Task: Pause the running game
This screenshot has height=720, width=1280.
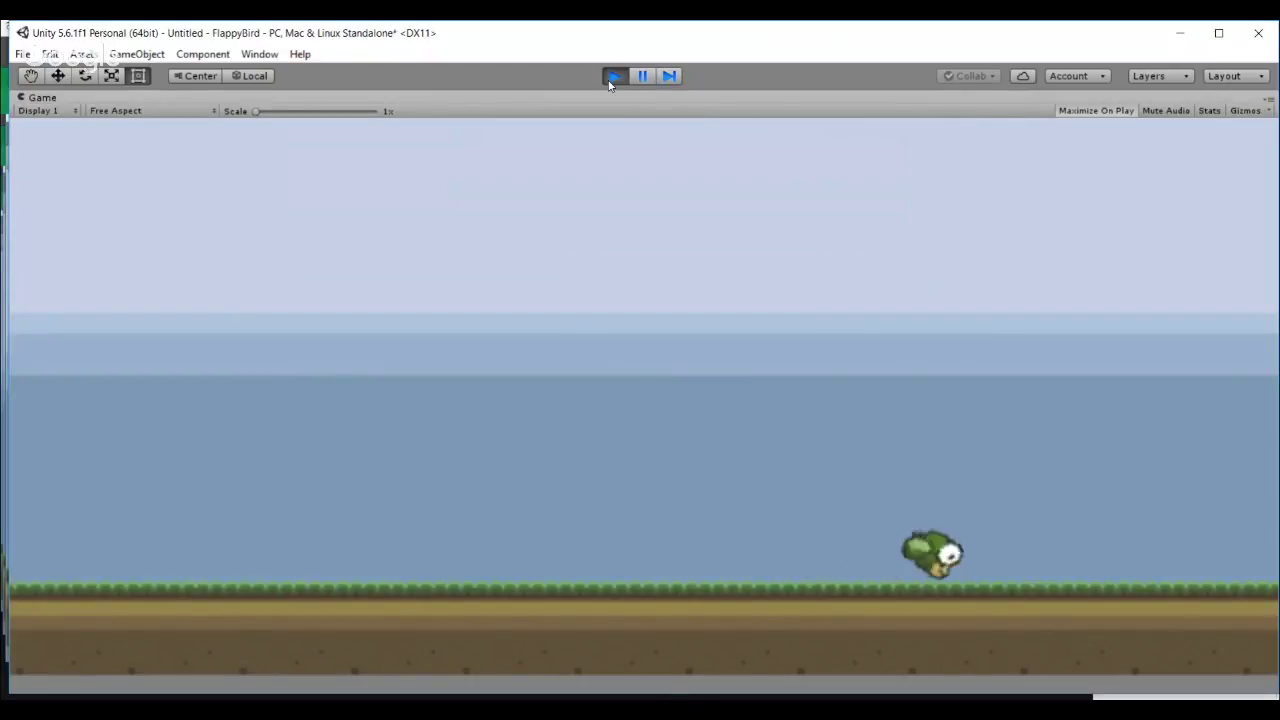Action: coord(641,76)
